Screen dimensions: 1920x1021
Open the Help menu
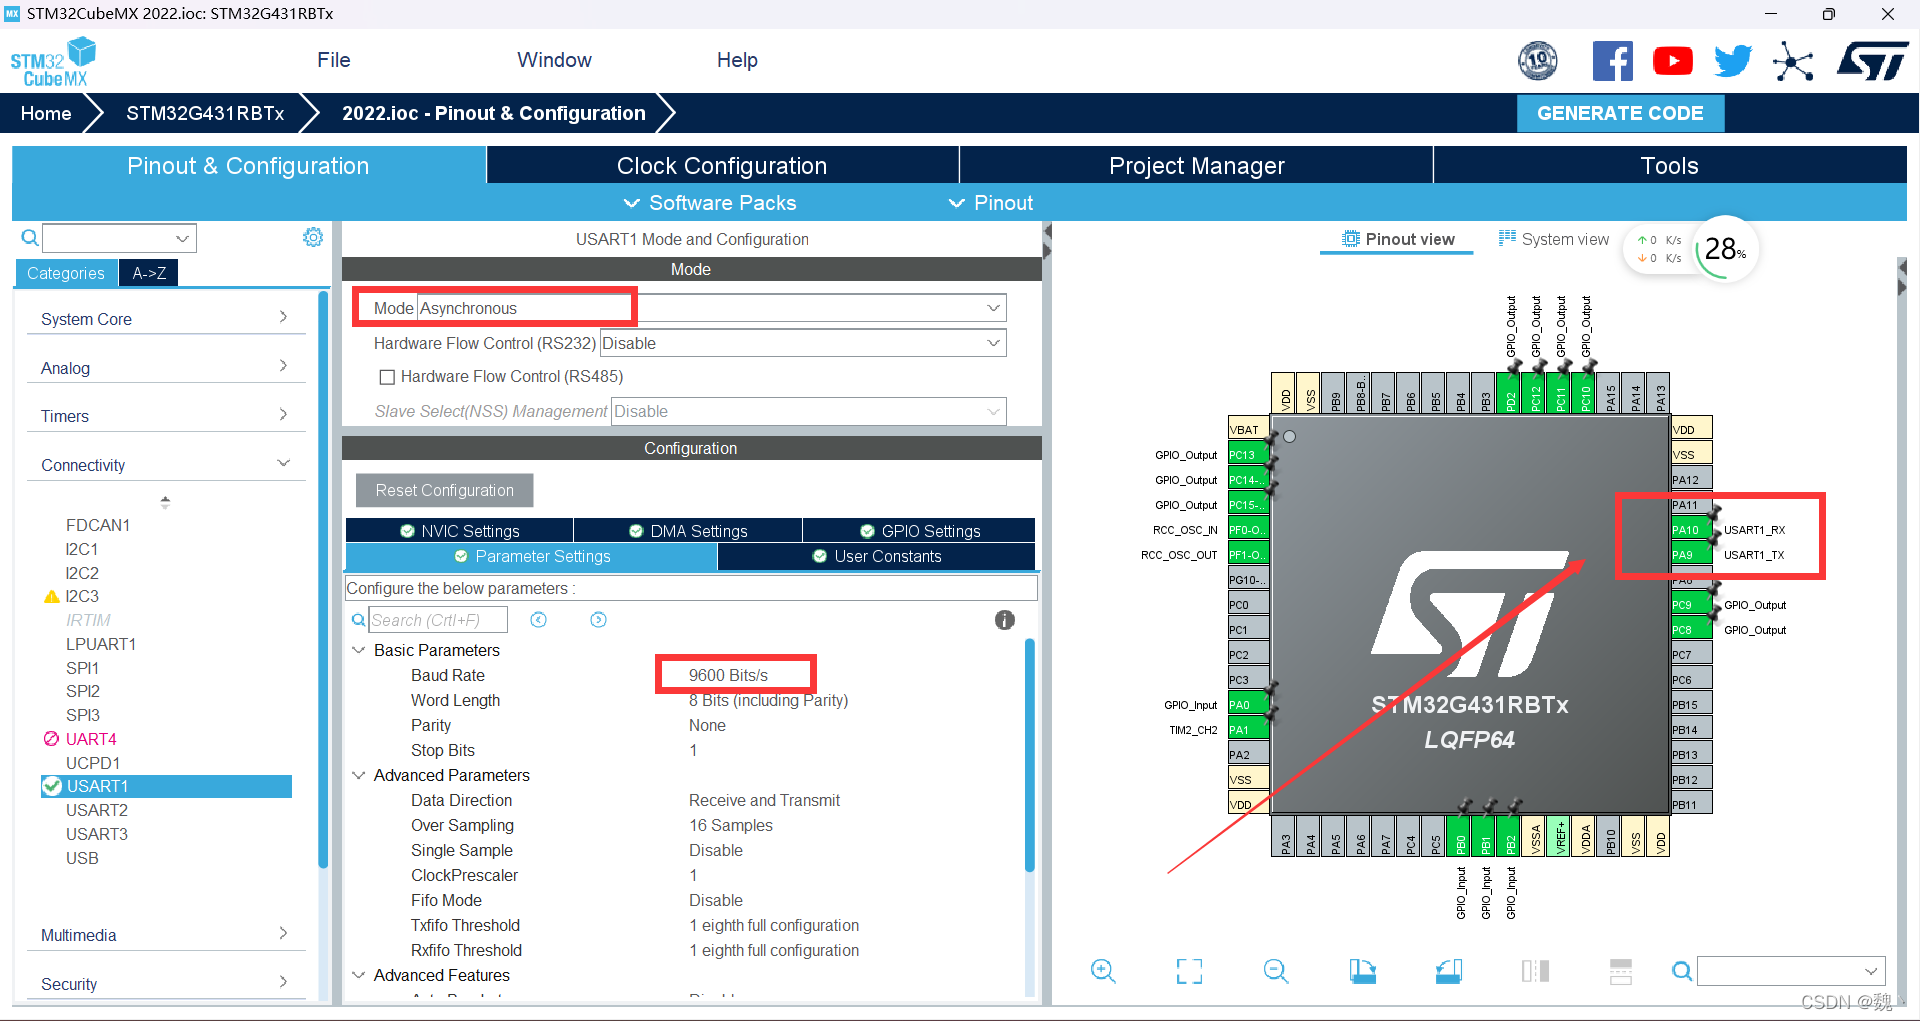[737, 60]
